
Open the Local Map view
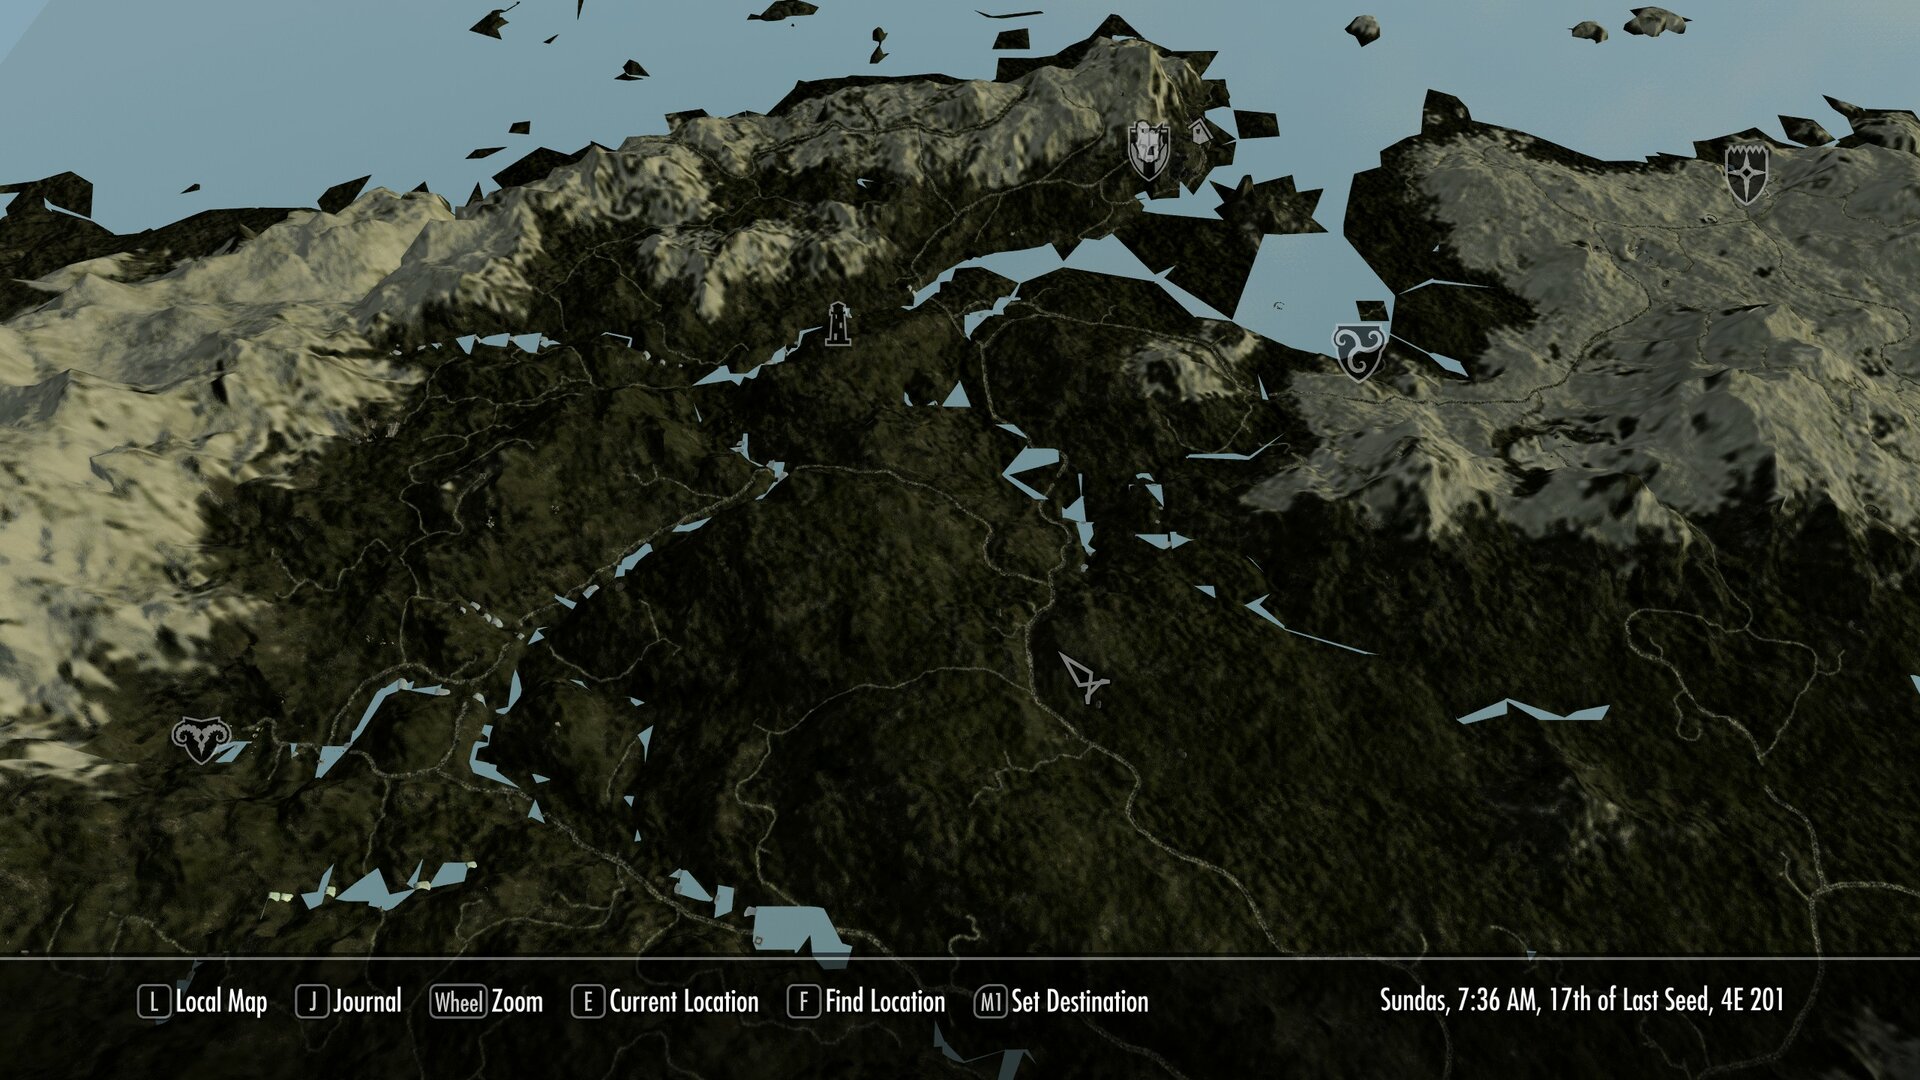(x=203, y=1001)
